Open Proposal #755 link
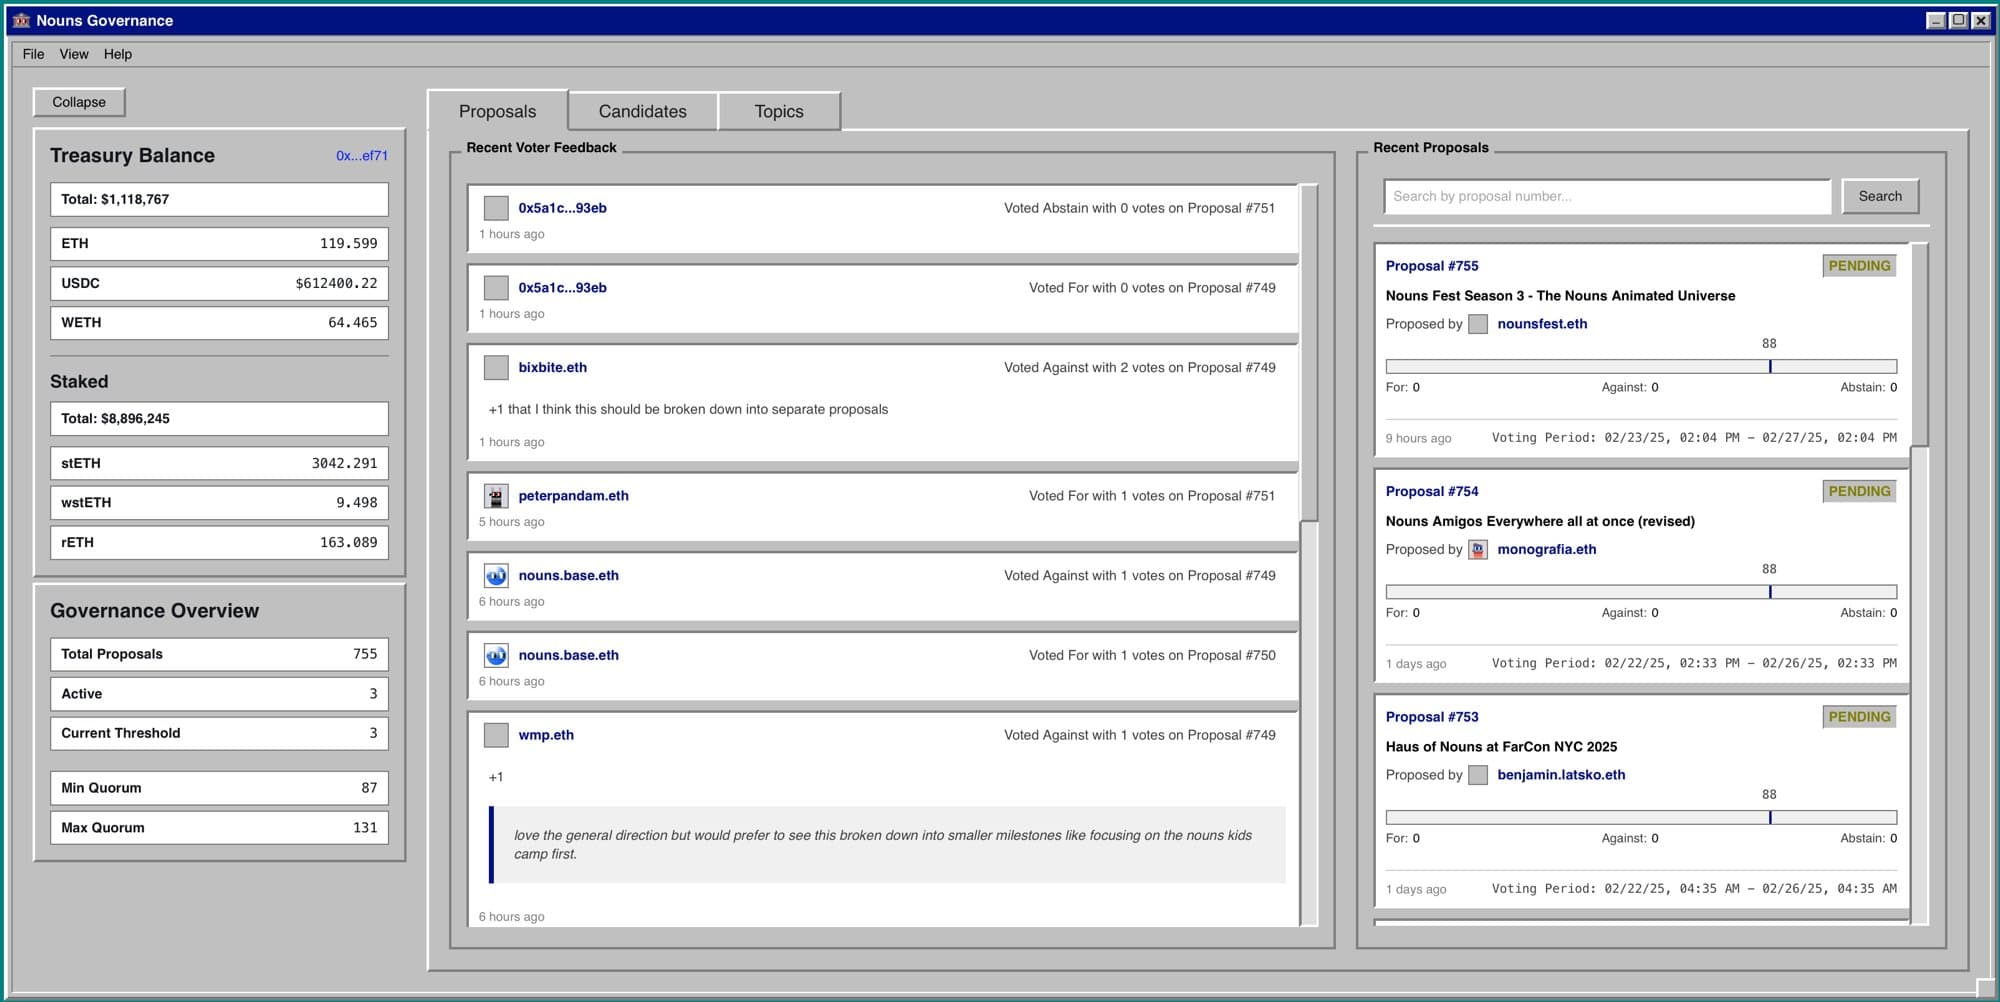Screen dimensions: 2000x1002 click(x=1432, y=266)
